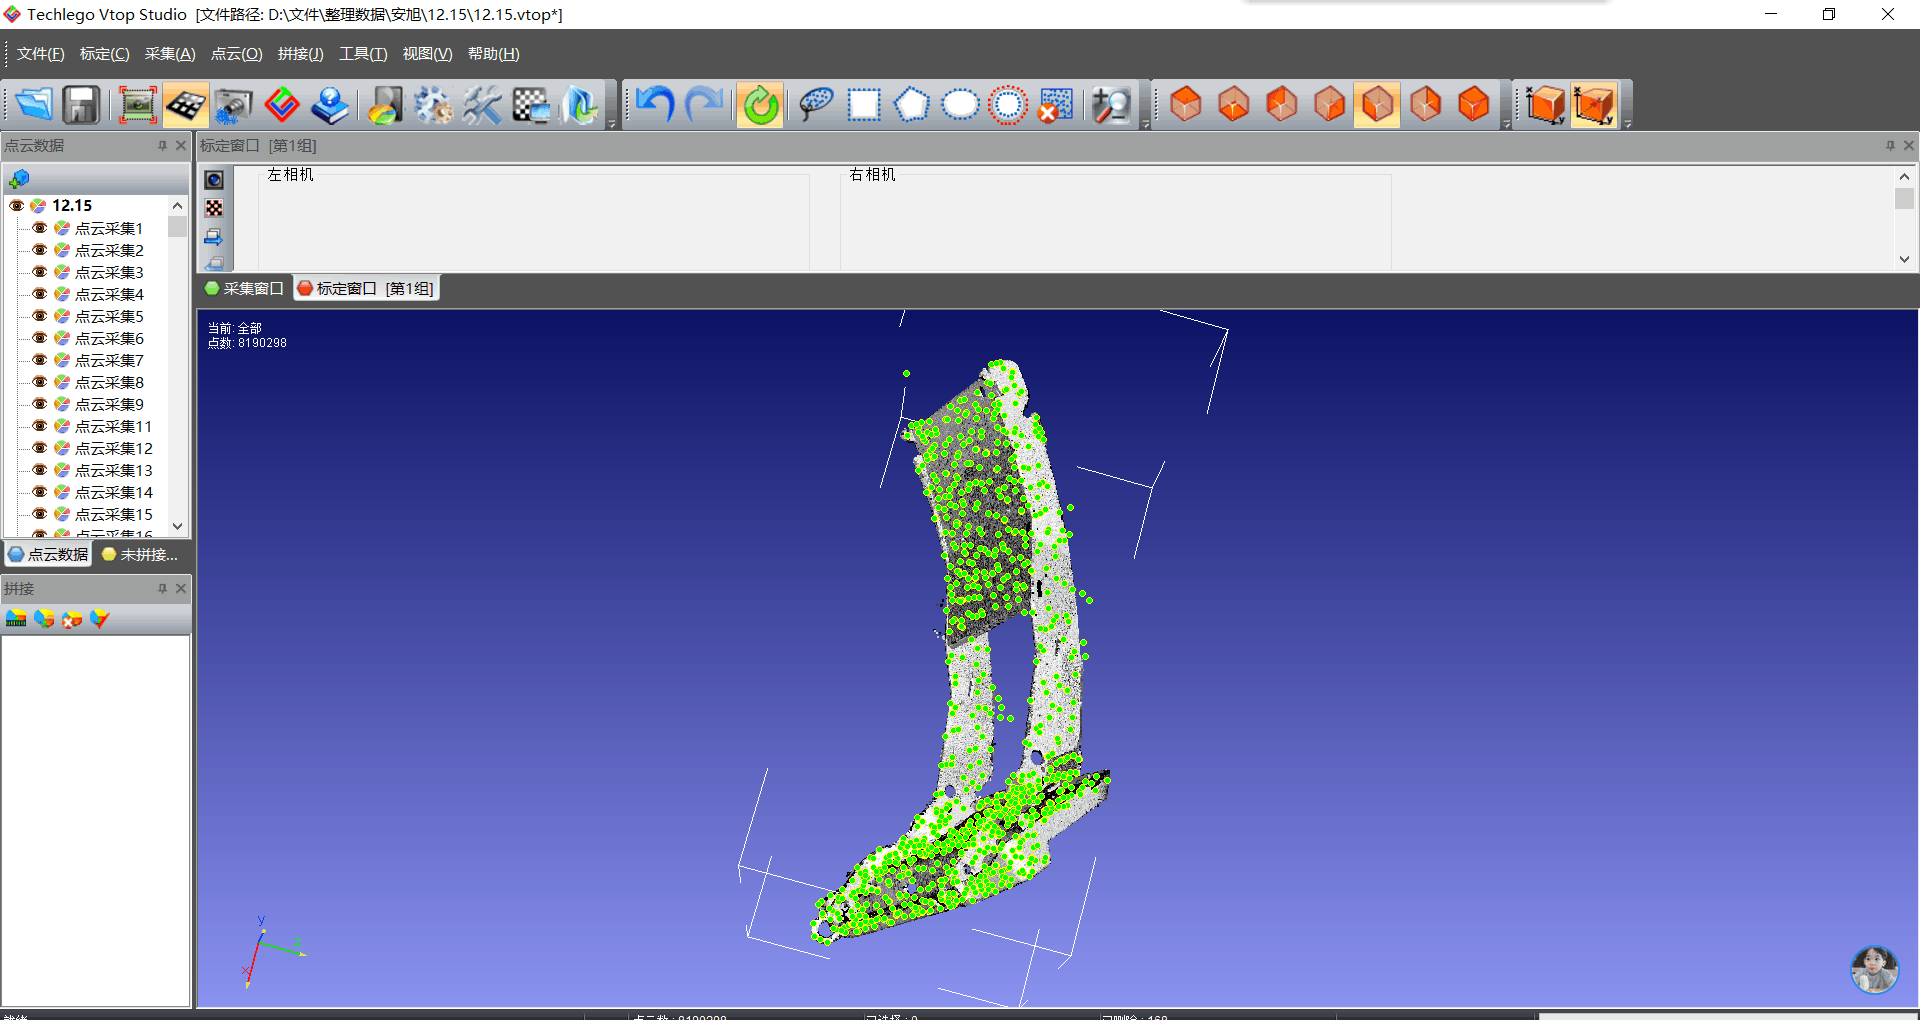Toggle visibility of 点云采集5
1920x1020 pixels.
[40, 316]
